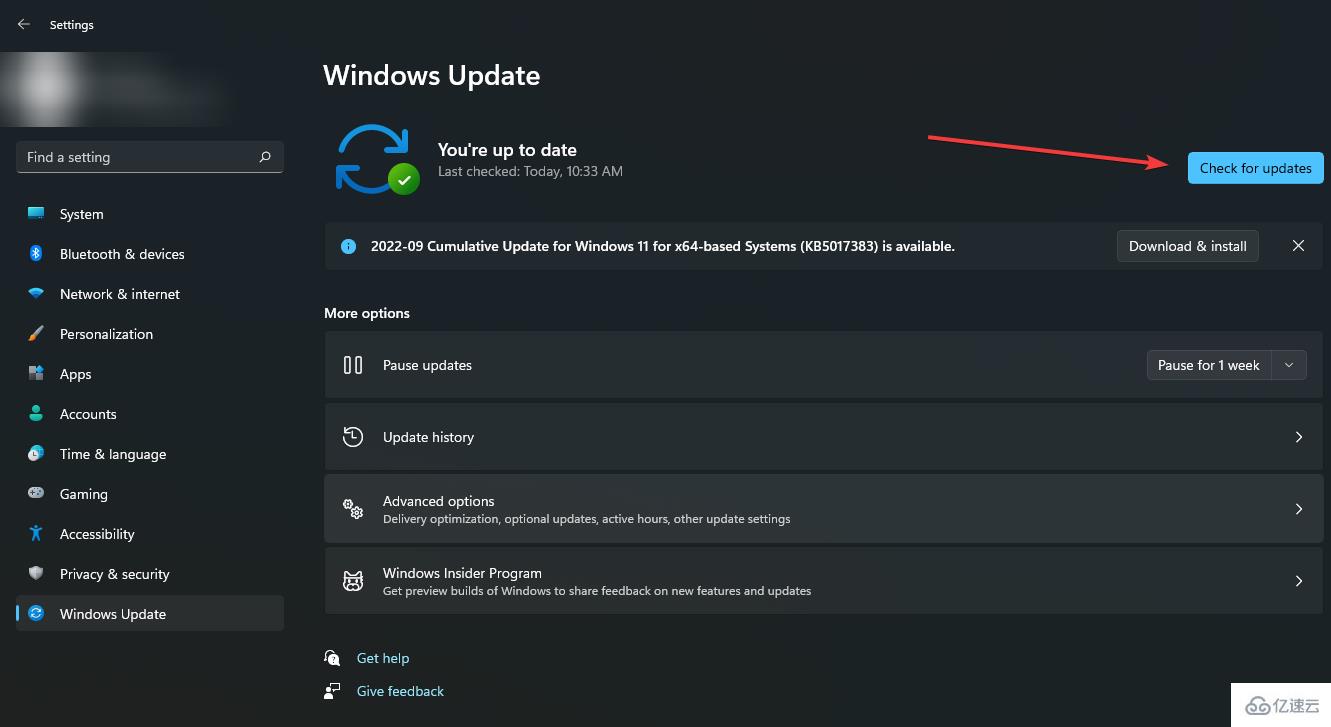Click the Advanced options gears icon
1331x727 pixels.
coord(353,509)
